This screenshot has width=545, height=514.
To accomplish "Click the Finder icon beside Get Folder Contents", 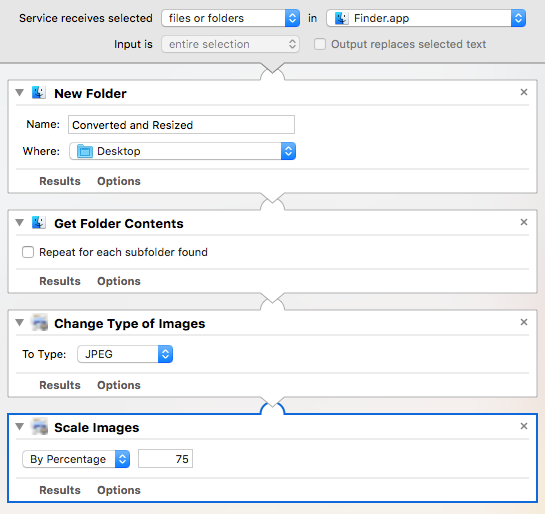I will pyautogui.click(x=39, y=223).
